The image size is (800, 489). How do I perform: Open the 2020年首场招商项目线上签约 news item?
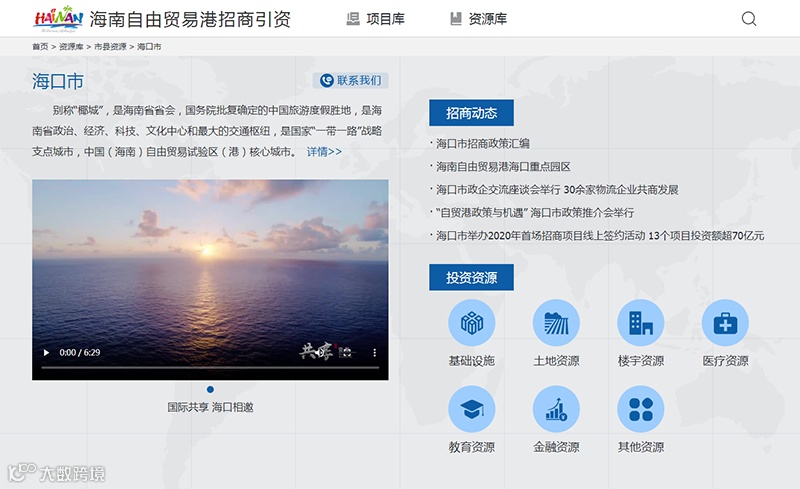coord(599,235)
